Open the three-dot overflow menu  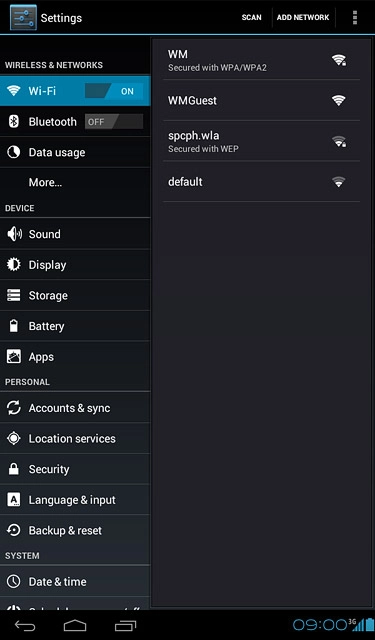click(x=355, y=18)
